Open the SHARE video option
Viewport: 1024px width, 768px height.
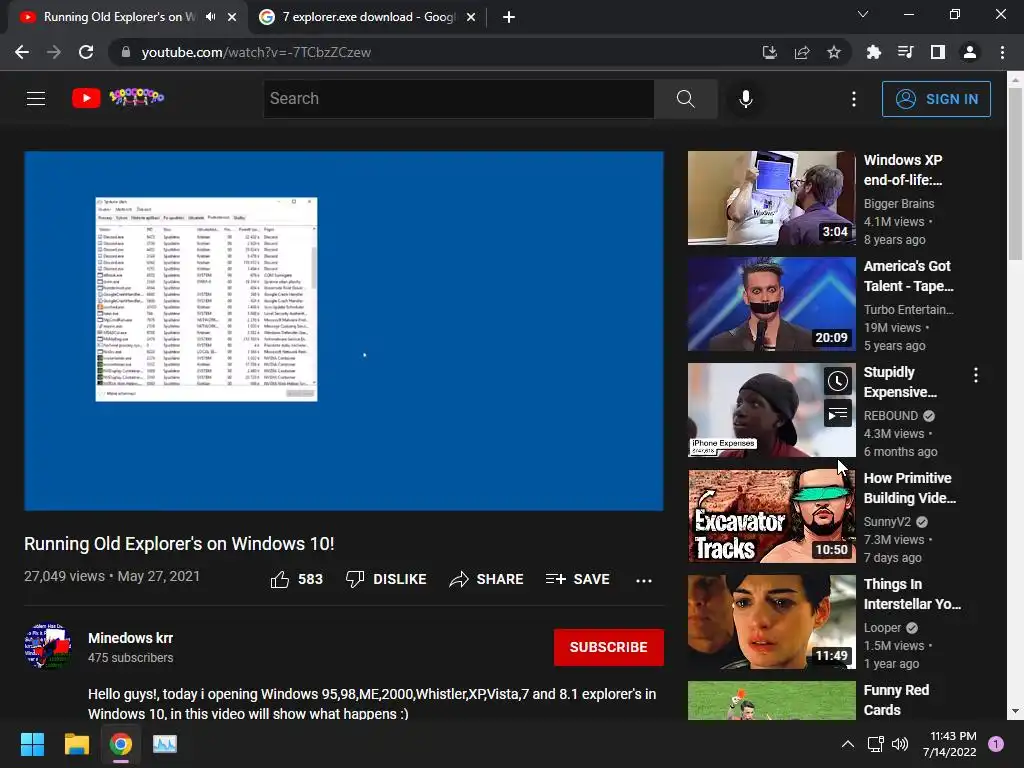487,579
